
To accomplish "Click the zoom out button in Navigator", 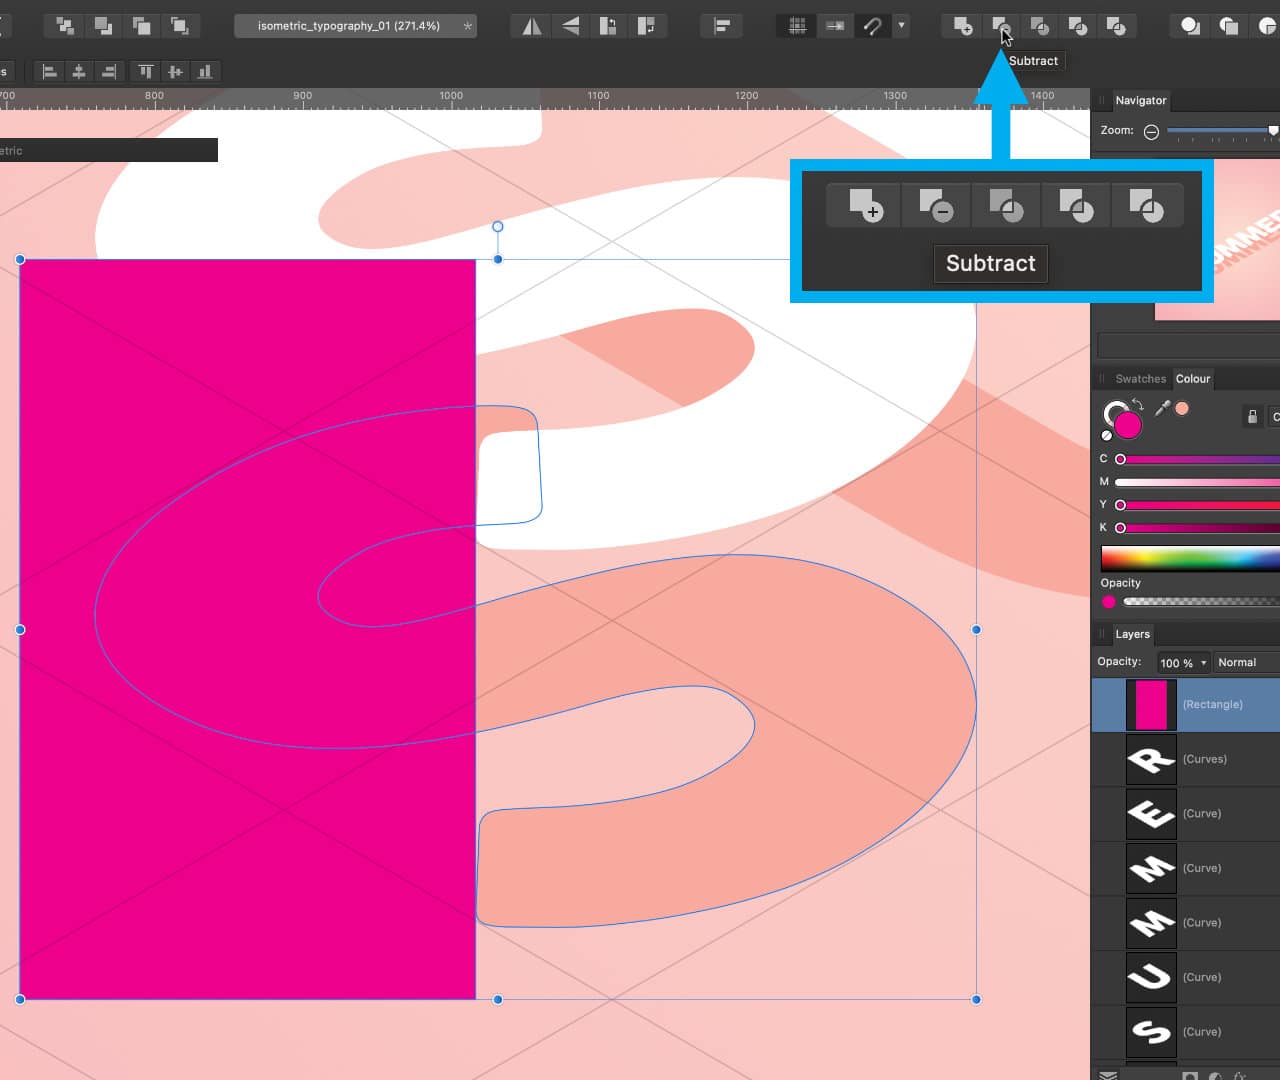I will 1150,131.
